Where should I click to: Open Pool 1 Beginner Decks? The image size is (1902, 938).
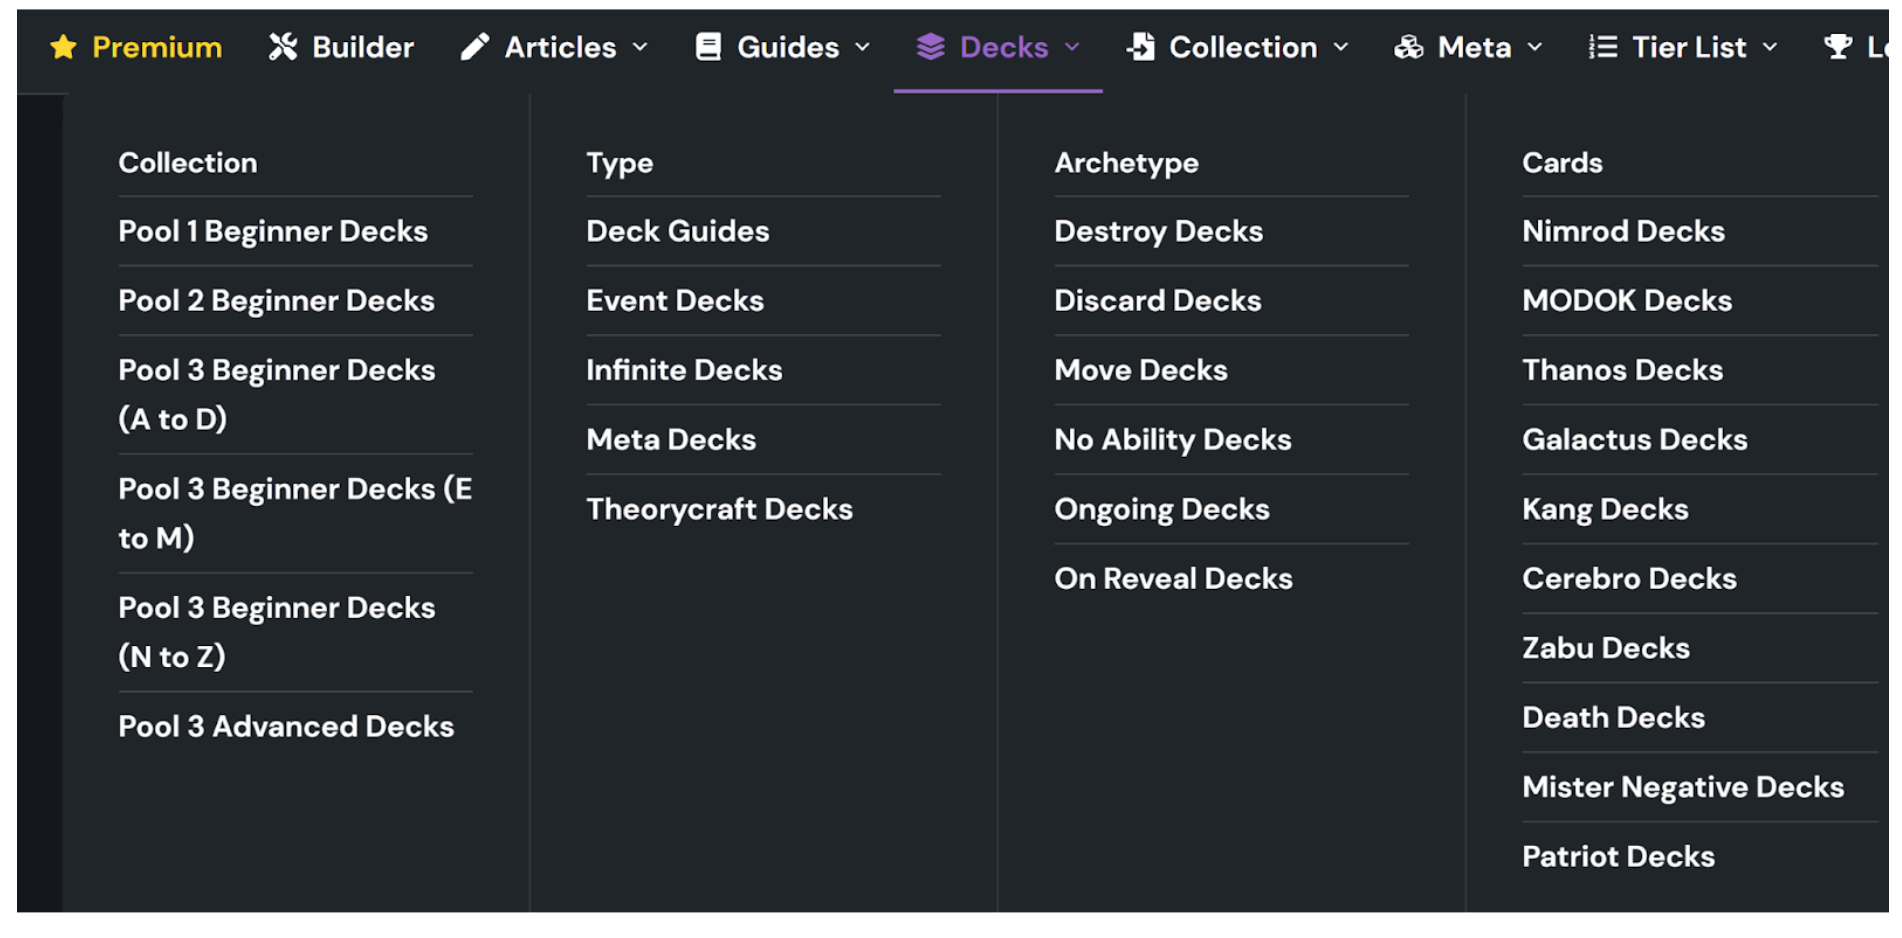[x=273, y=231]
